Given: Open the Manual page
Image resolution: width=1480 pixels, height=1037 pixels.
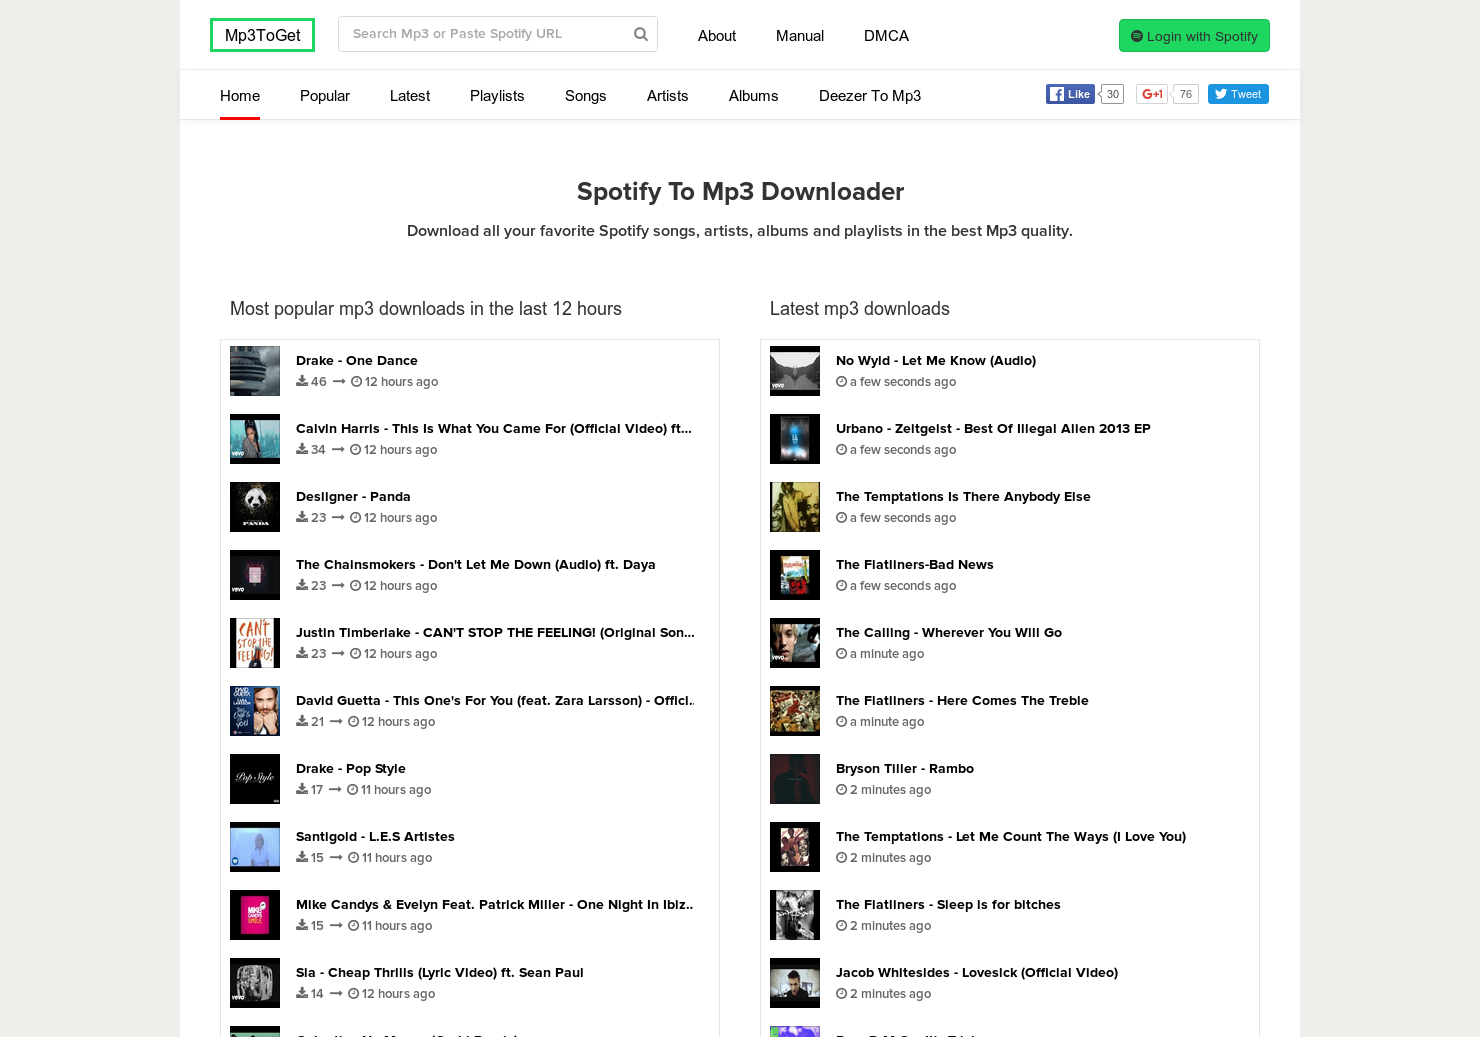Looking at the screenshot, I should click(799, 35).
